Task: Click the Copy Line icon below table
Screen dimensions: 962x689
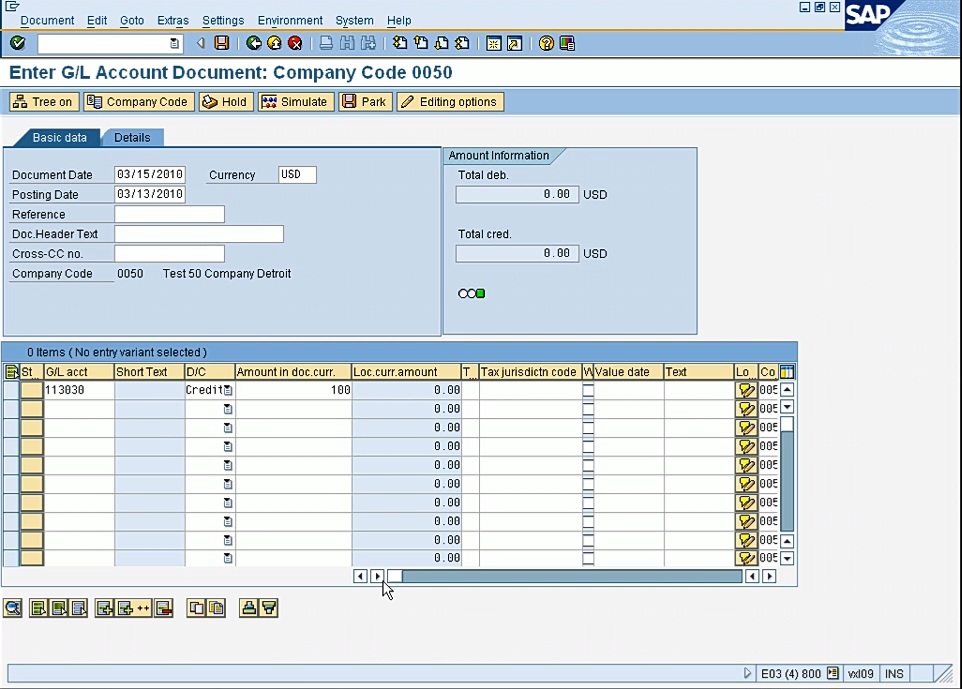Action: [x=196, y=608]
